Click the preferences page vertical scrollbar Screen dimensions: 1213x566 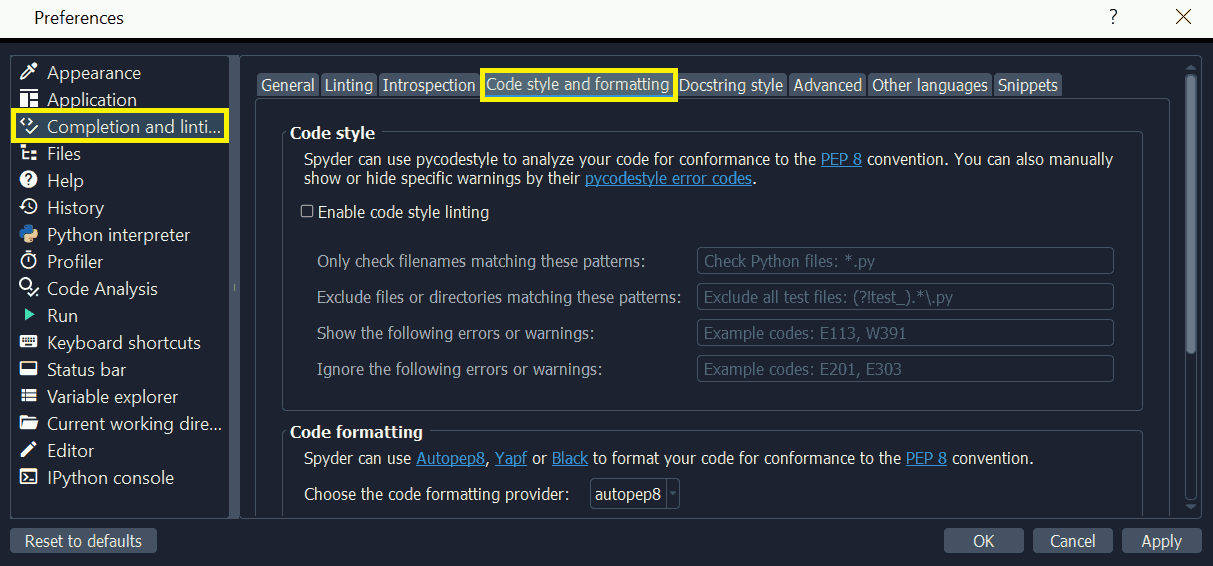pyautogui.click(x=1191, y=213)
